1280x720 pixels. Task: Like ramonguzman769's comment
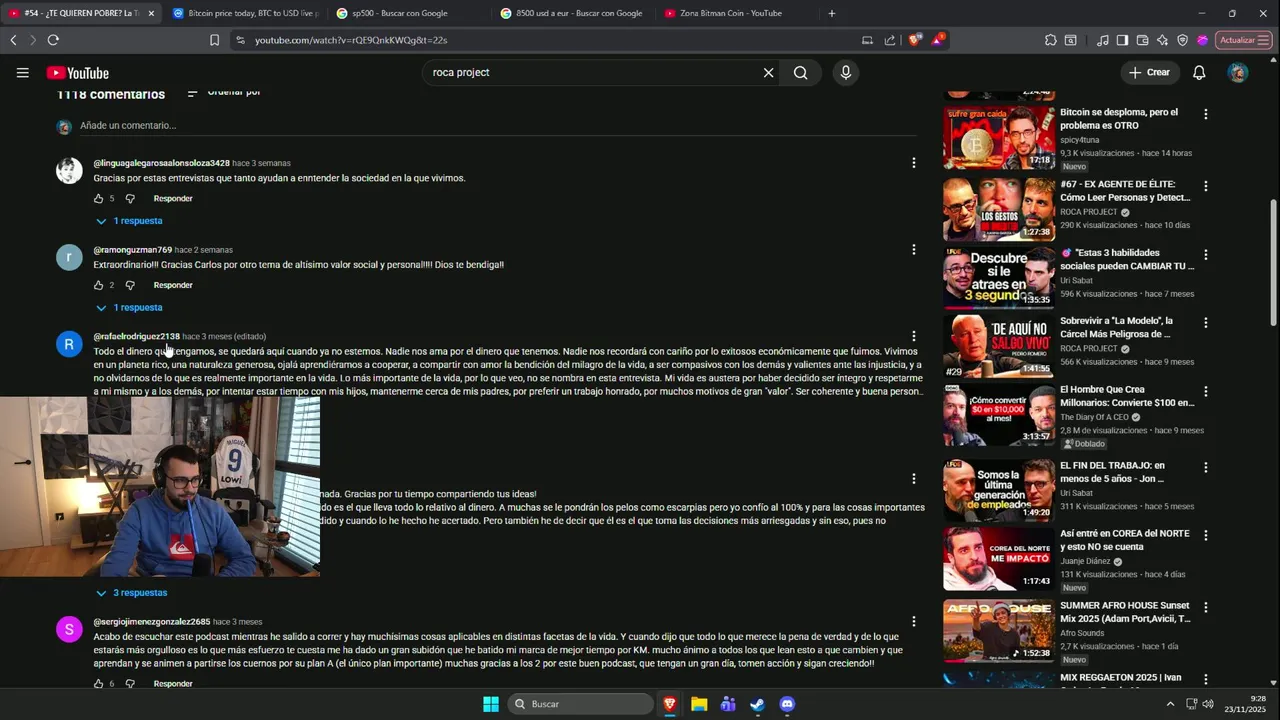point(98,285)
